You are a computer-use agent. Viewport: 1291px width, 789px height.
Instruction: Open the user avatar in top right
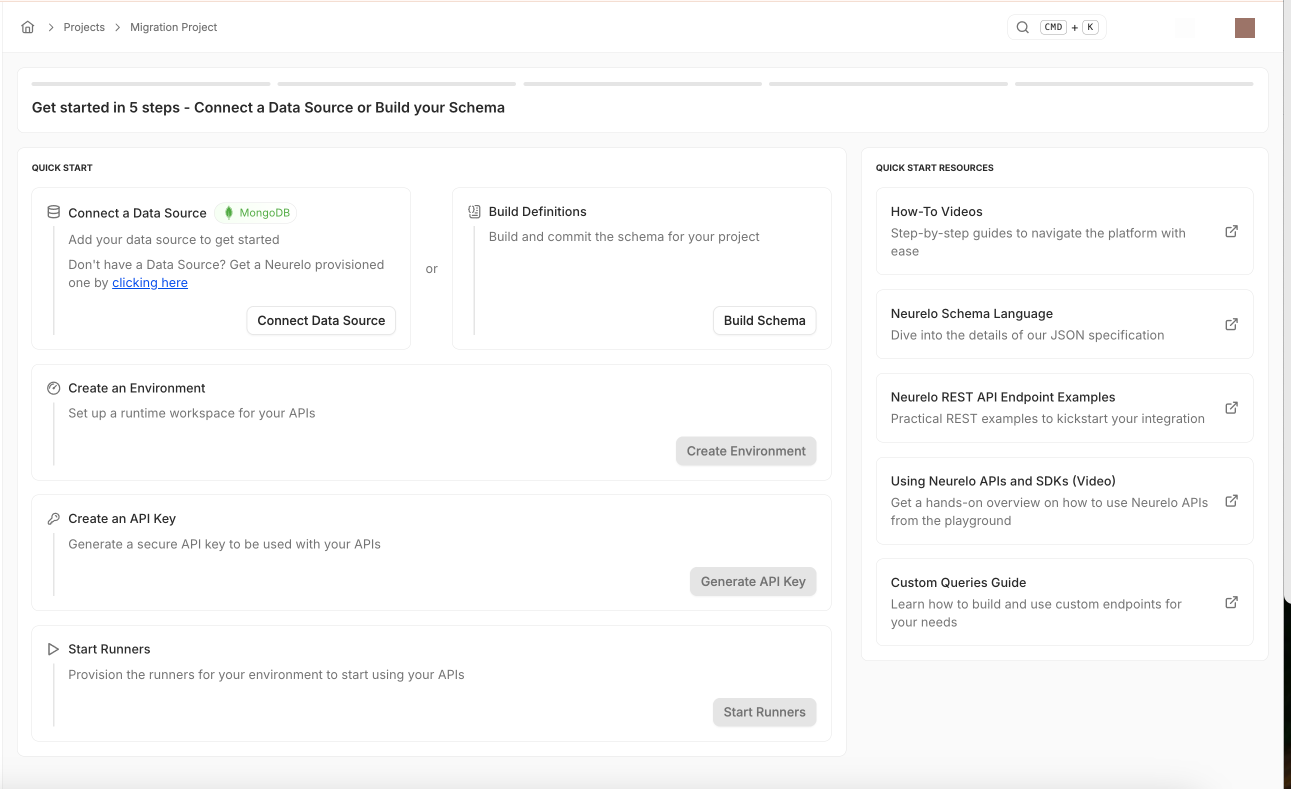tap(1245, 28)
